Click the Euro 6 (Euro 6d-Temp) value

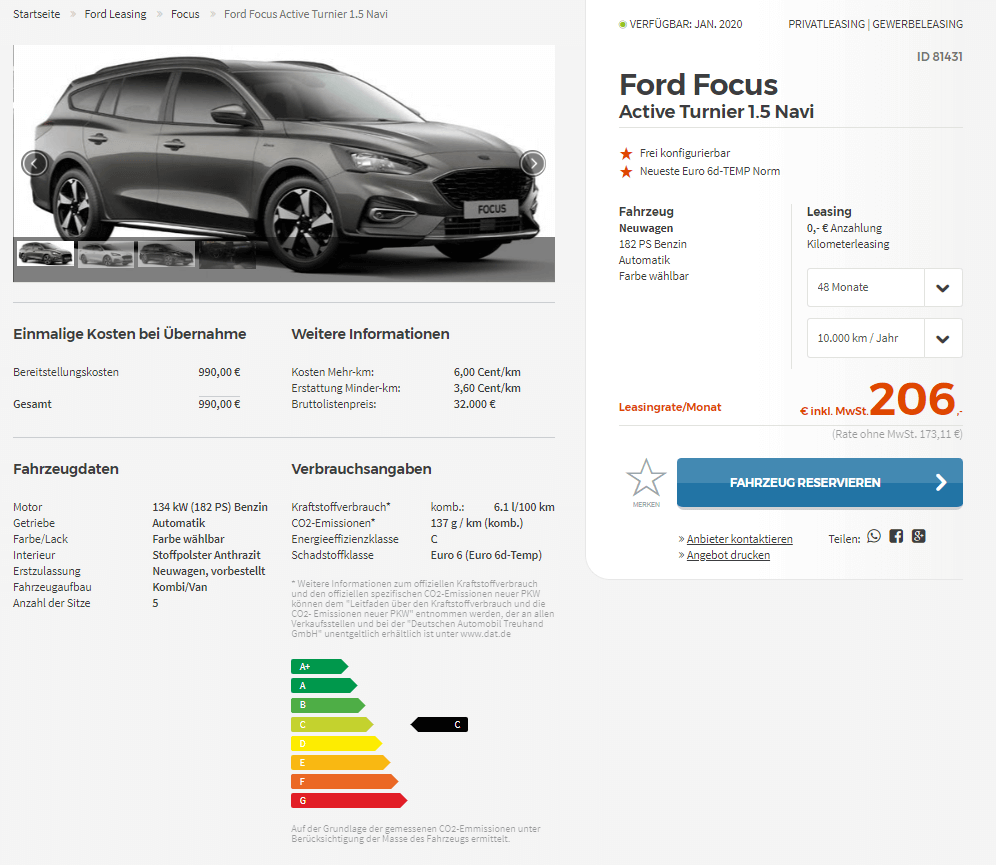pyautogui.click(x=486, y=555)
